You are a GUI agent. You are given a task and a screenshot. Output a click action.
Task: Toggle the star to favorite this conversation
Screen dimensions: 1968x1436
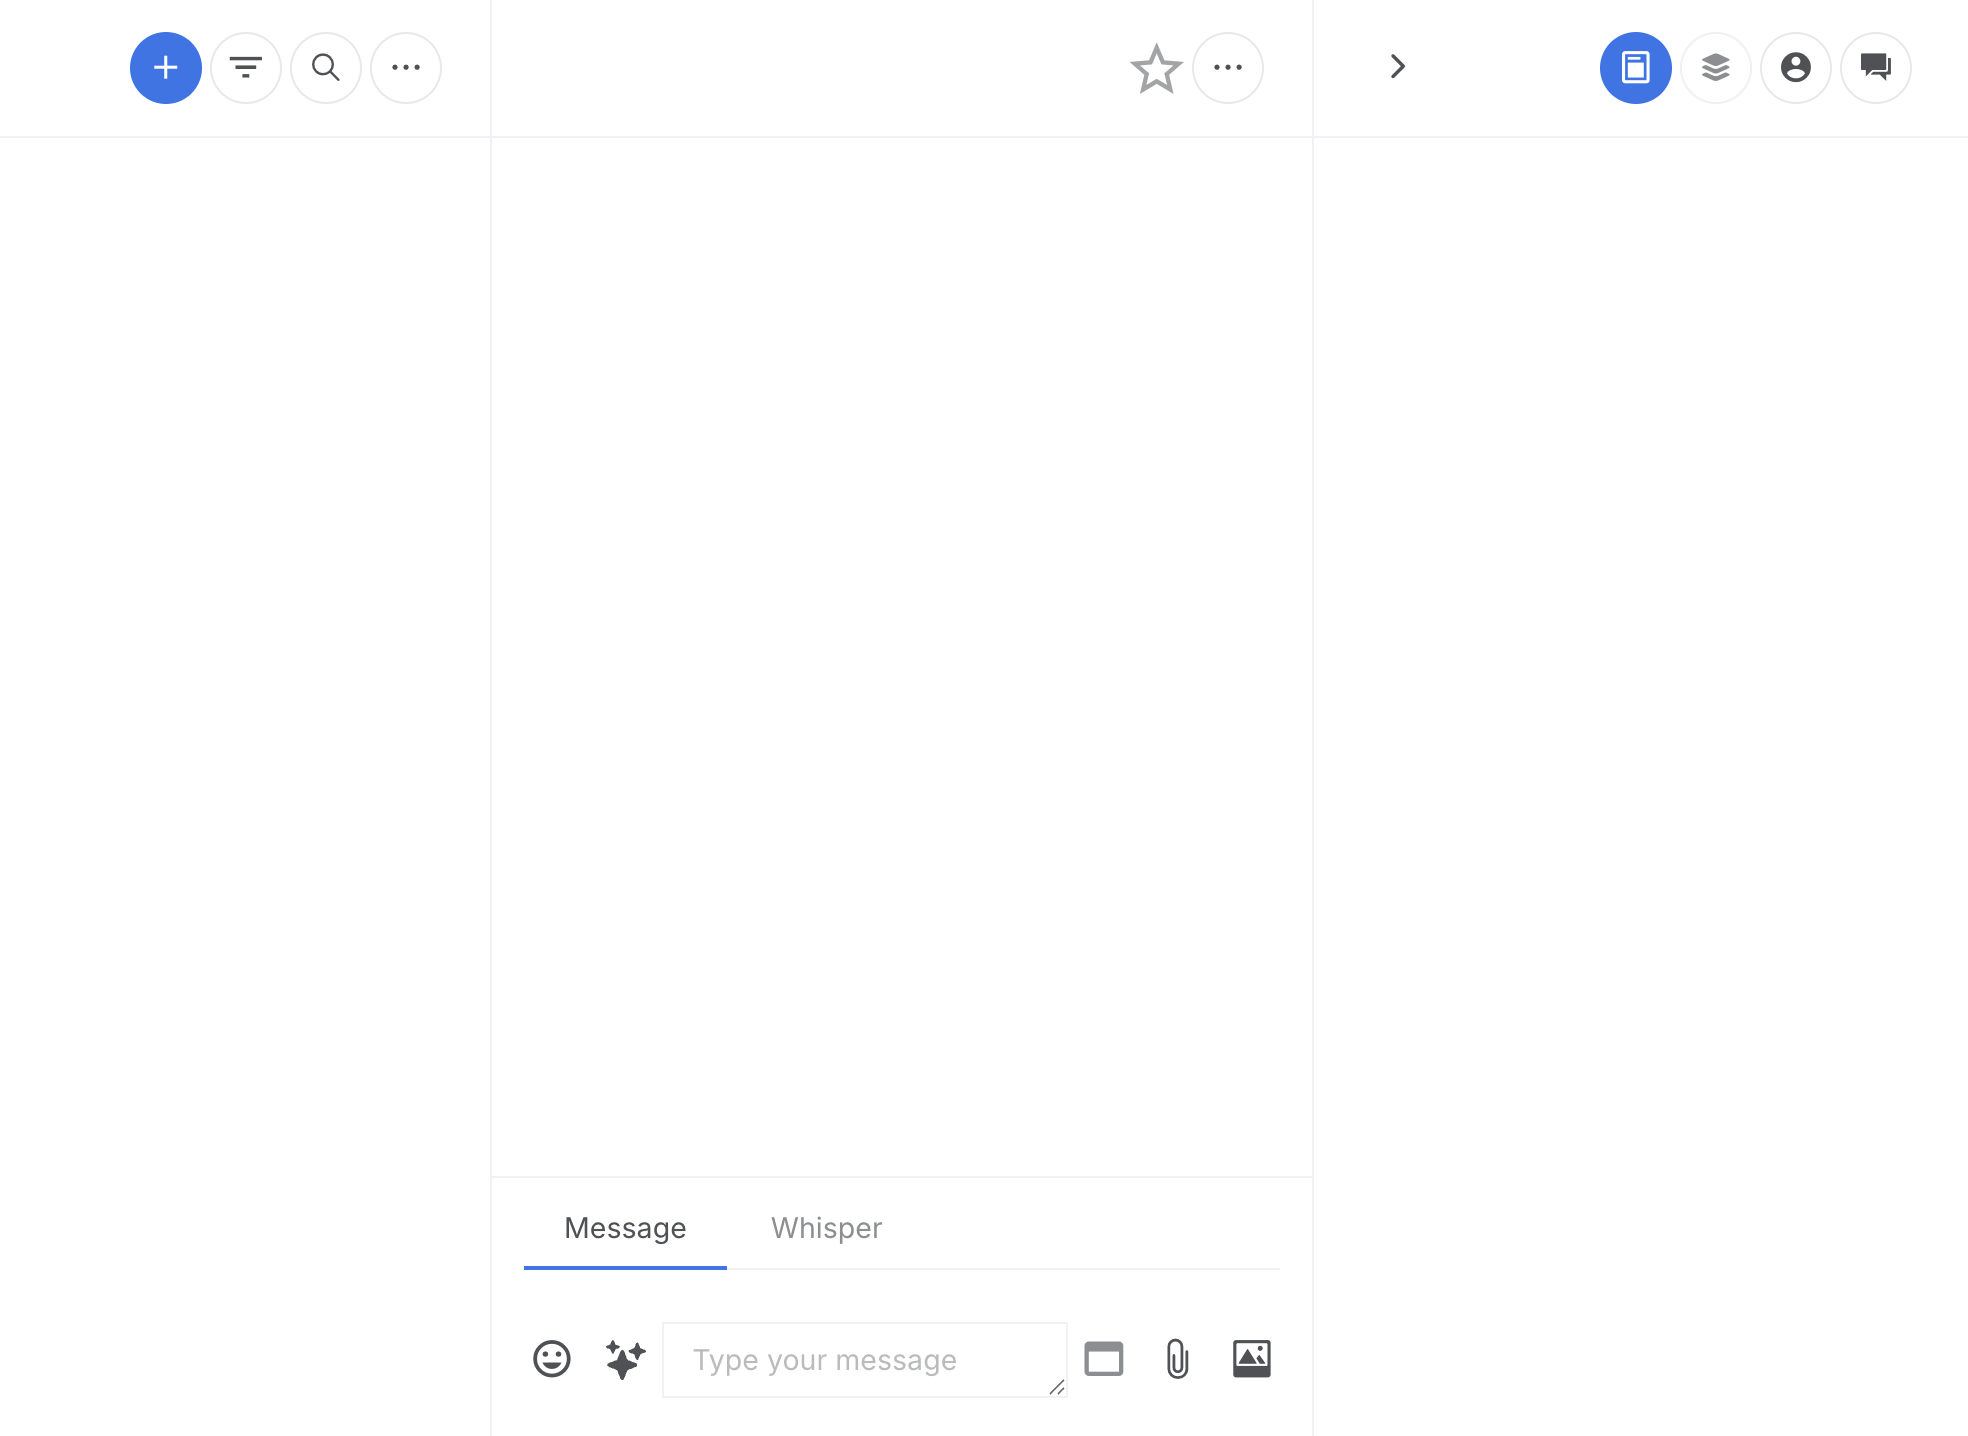click(1155, 68)
